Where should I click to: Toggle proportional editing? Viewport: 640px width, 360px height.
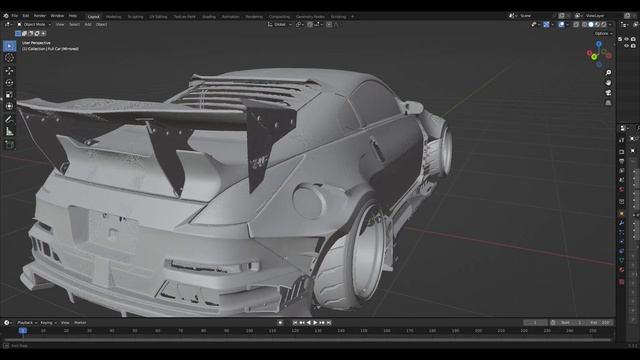tap(329, 24)
